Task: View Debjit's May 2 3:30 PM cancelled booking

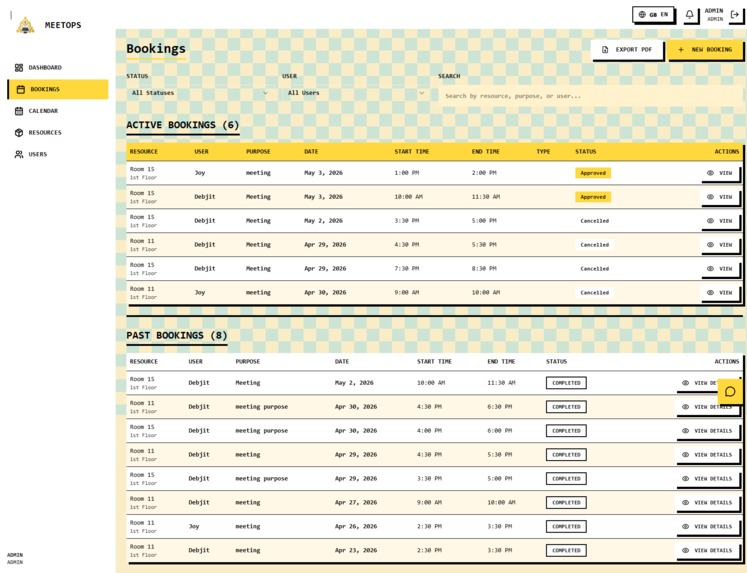Action: 720,221
